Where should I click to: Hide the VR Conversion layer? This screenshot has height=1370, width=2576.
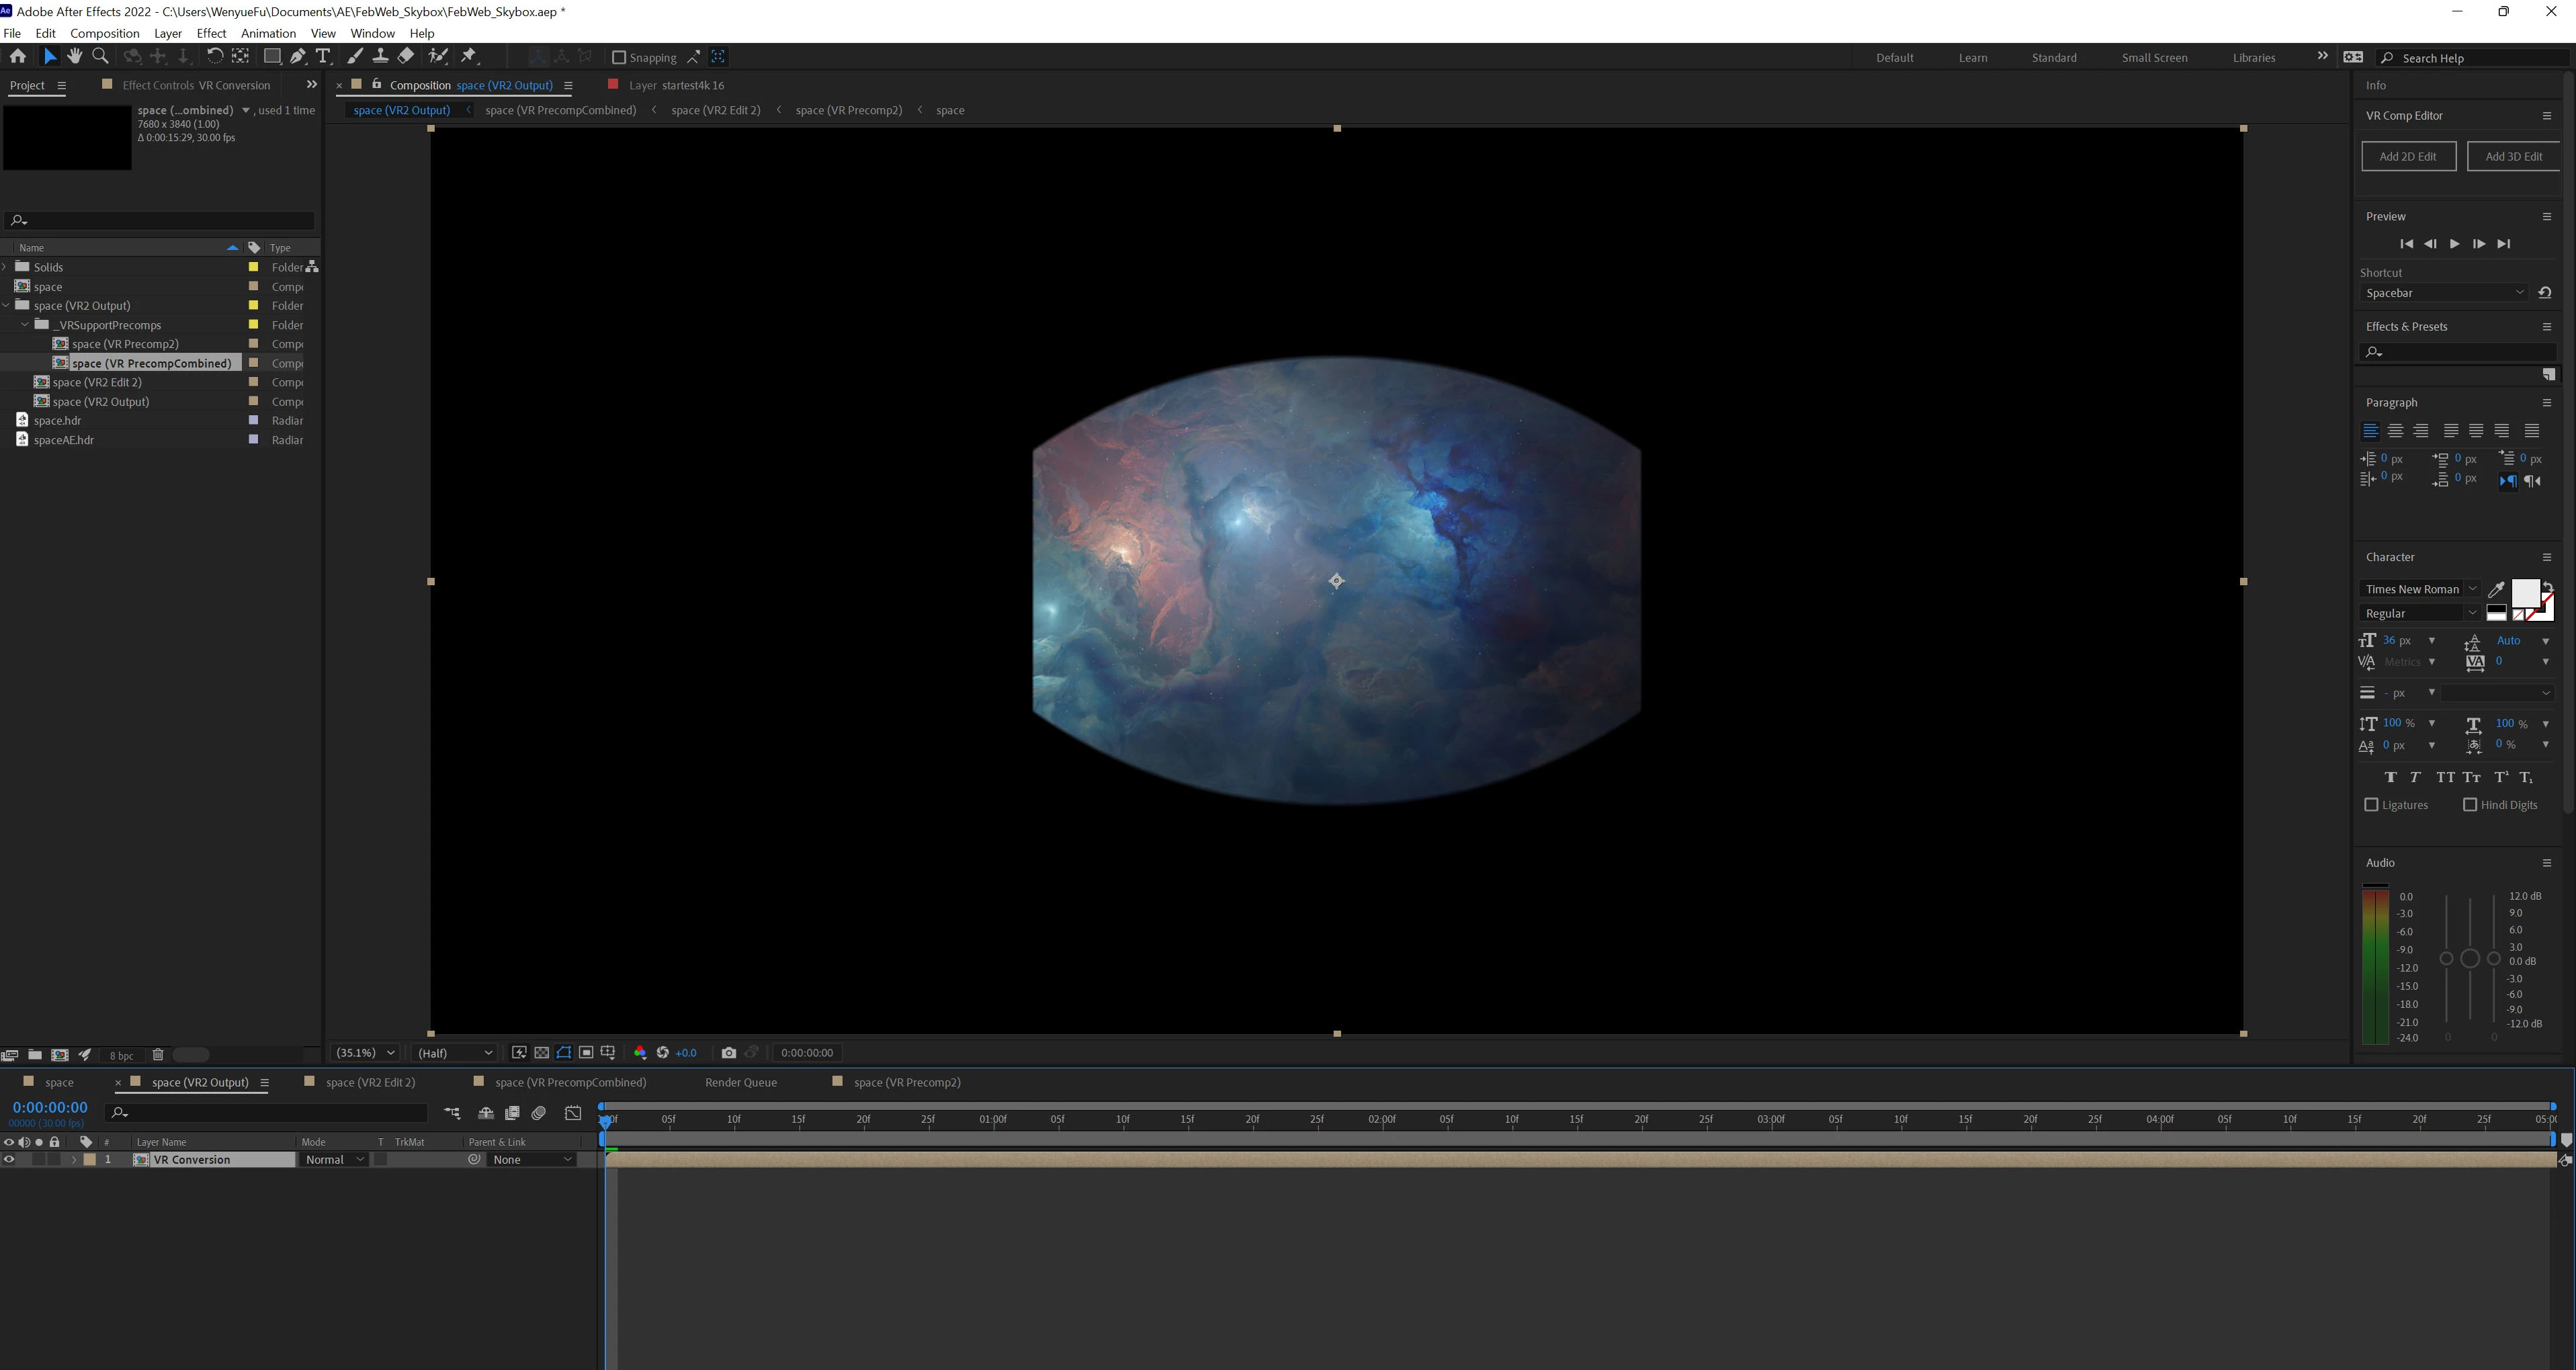pos(10,1160)
